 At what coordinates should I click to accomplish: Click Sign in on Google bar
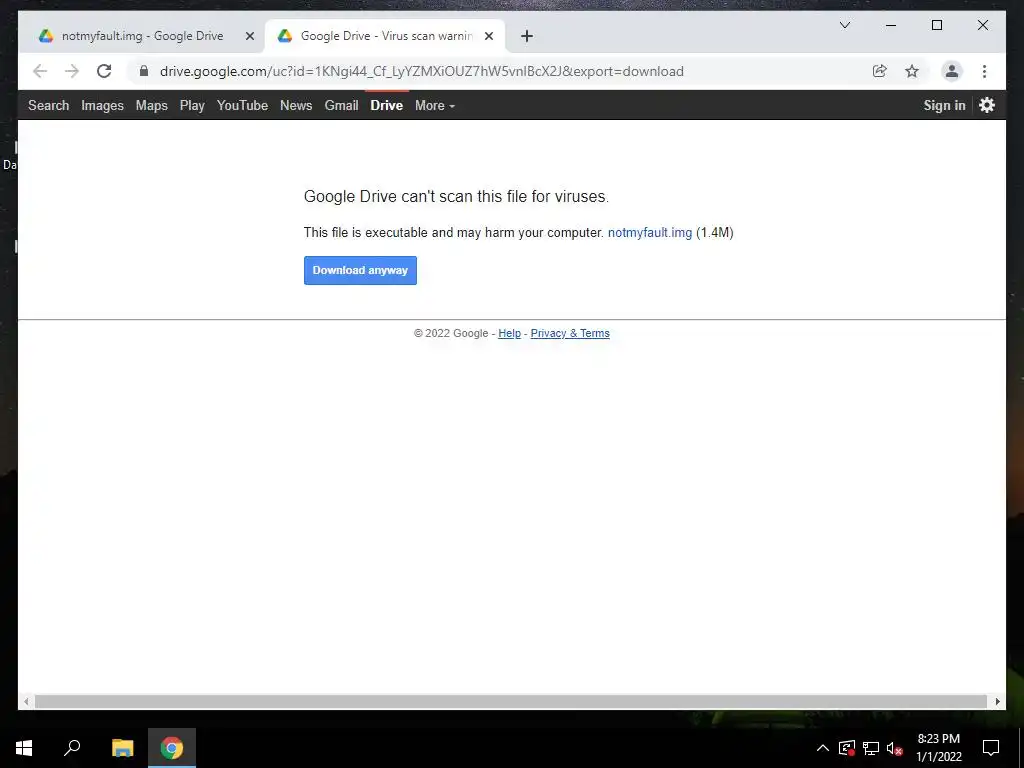[x=944, y=105]
